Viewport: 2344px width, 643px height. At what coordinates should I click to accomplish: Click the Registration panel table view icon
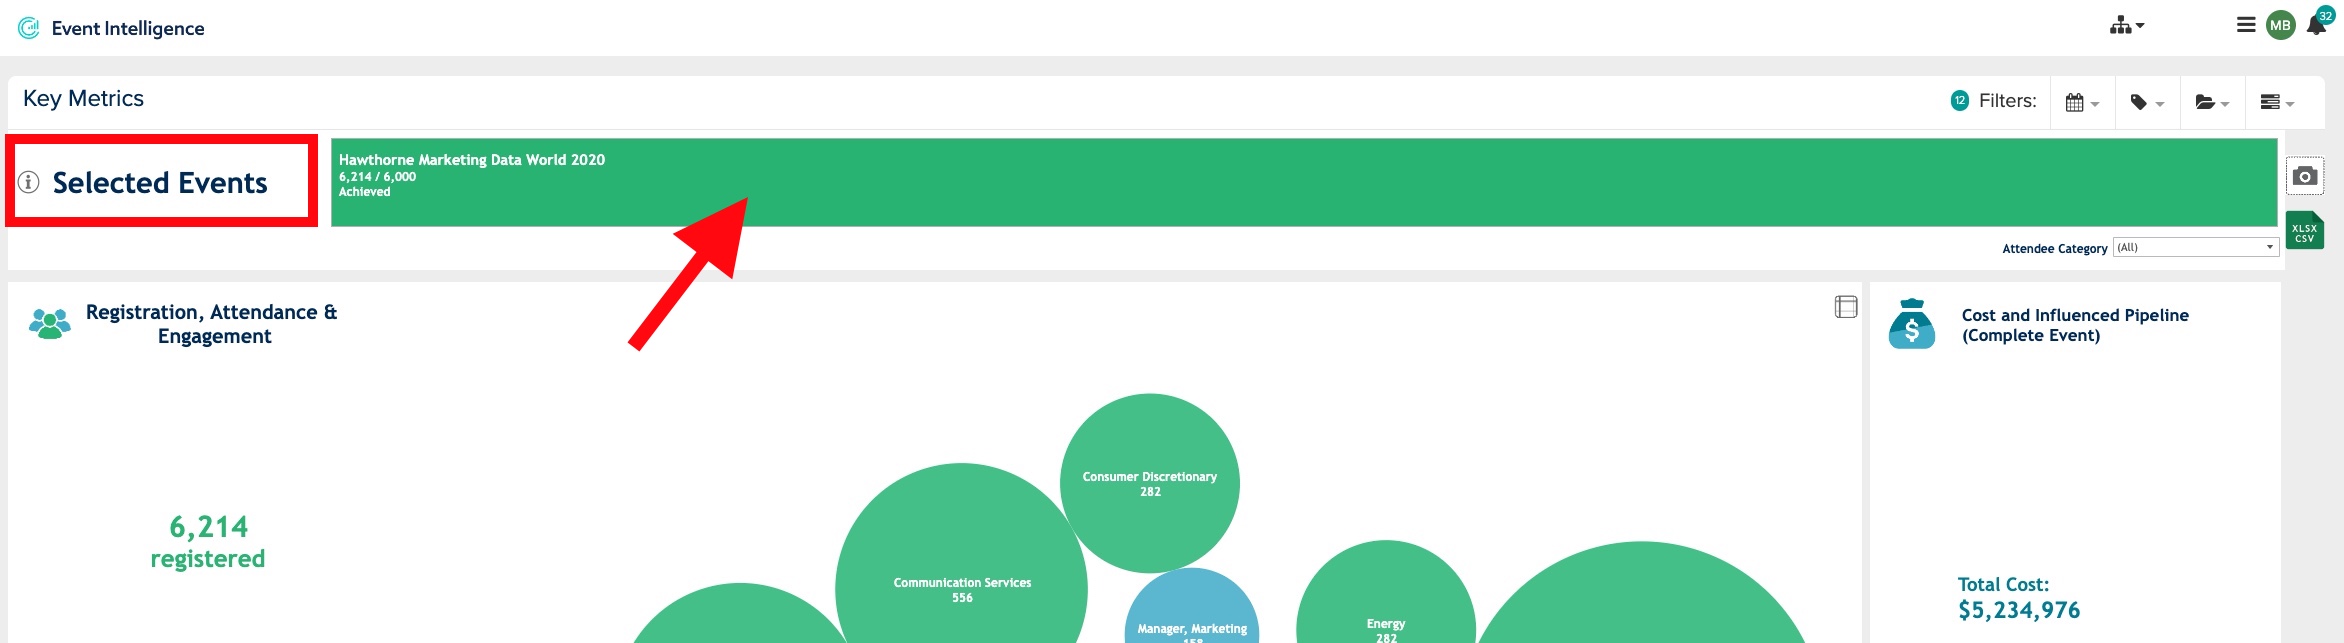click(1846, 307)
